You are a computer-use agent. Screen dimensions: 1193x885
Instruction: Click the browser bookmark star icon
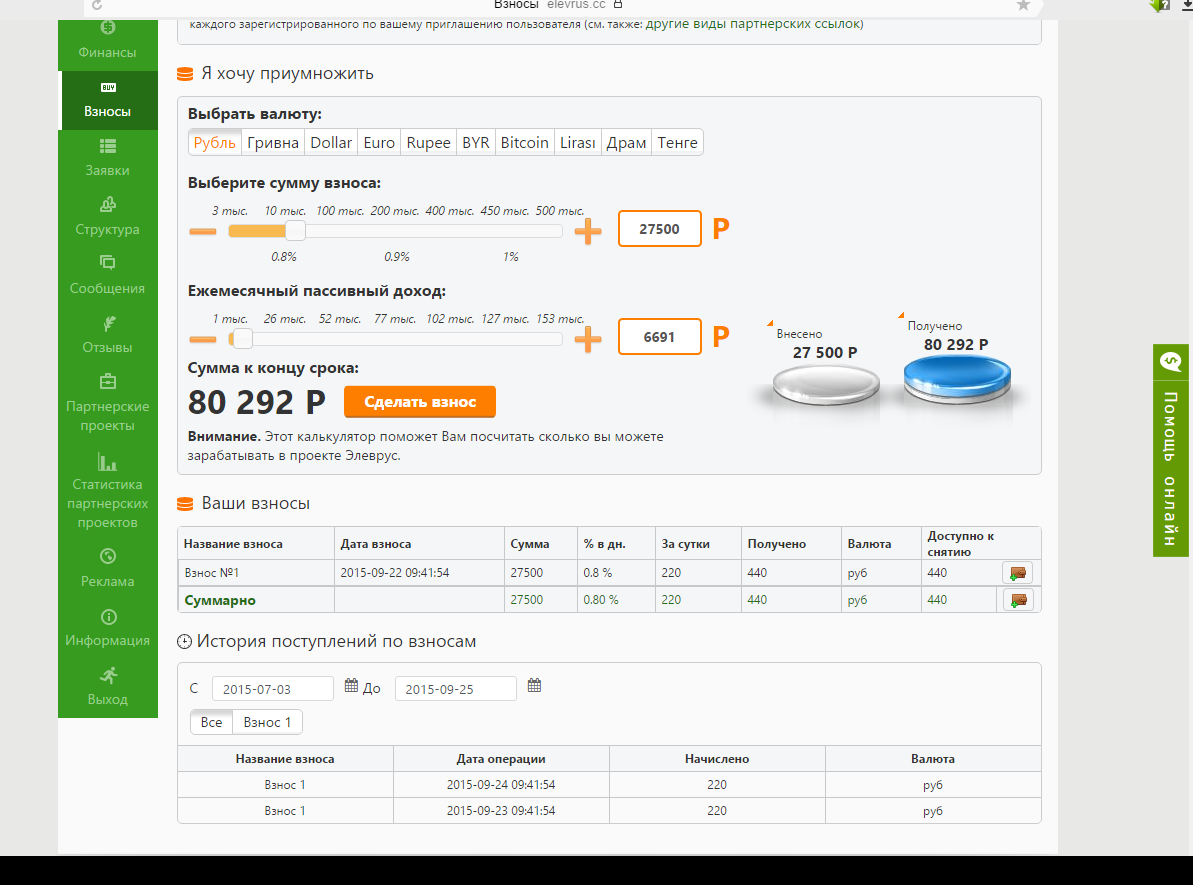coord(1023,5)
